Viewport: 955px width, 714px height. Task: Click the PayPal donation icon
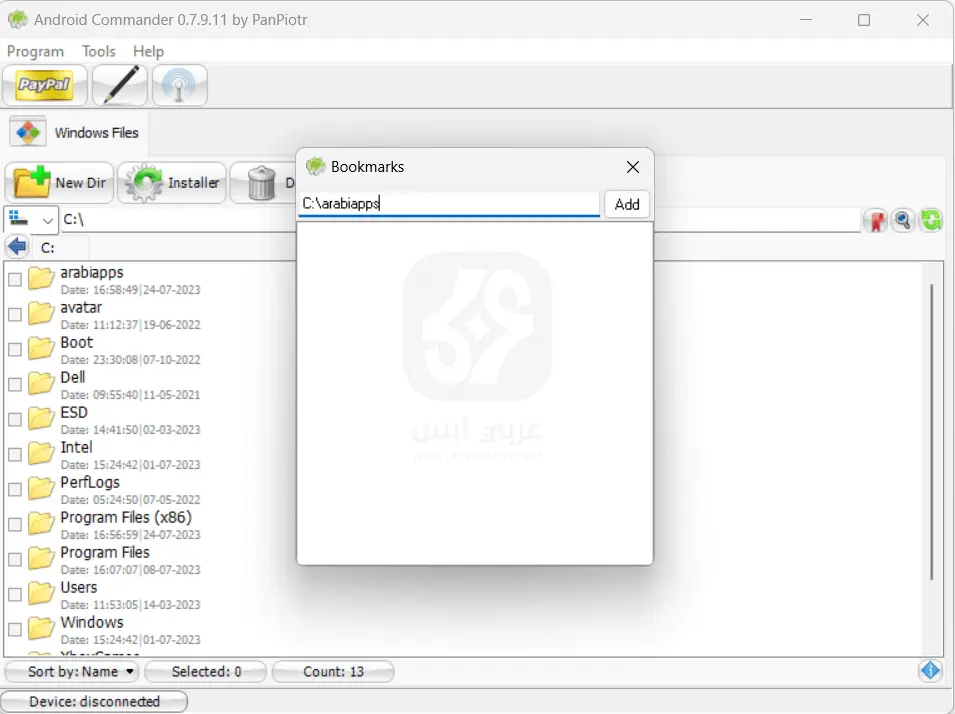[x=44, y=85]
